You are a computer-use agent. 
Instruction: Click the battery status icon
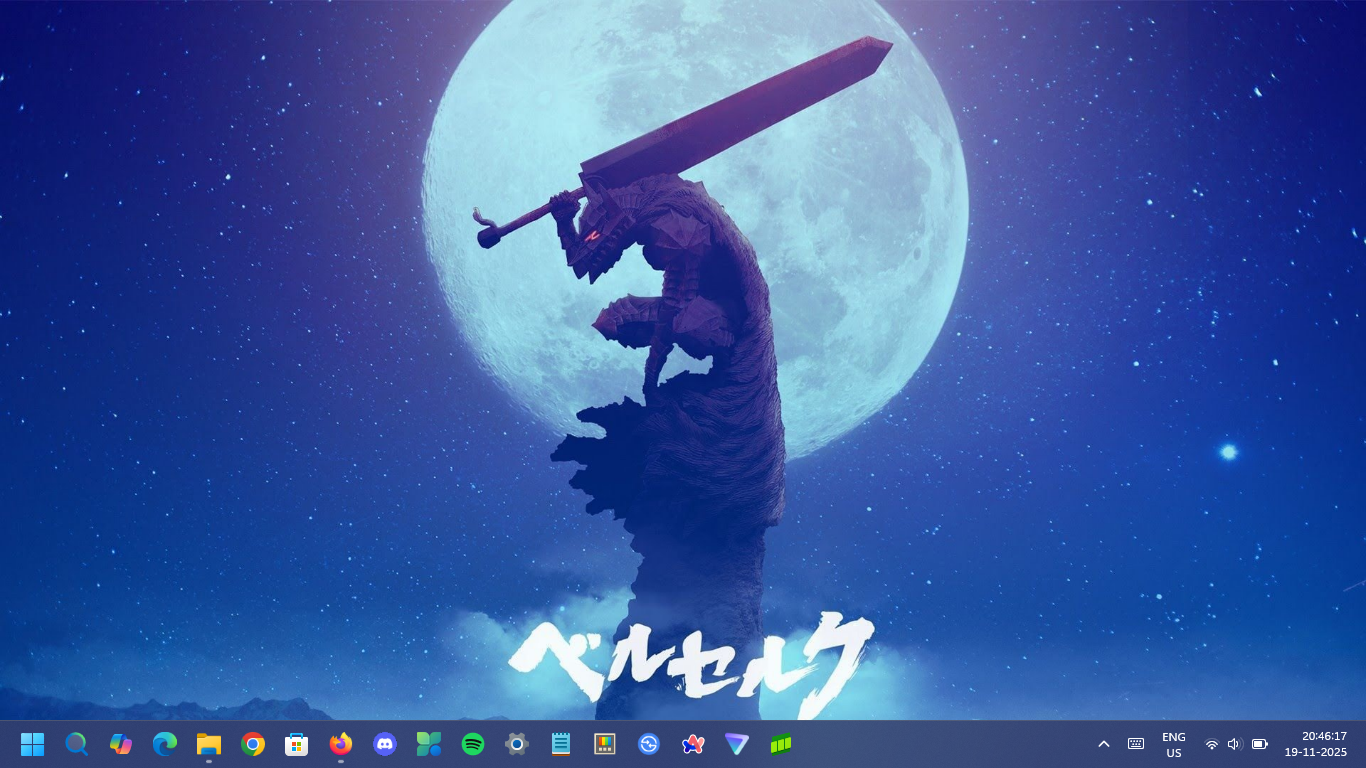coord(1260,744)
